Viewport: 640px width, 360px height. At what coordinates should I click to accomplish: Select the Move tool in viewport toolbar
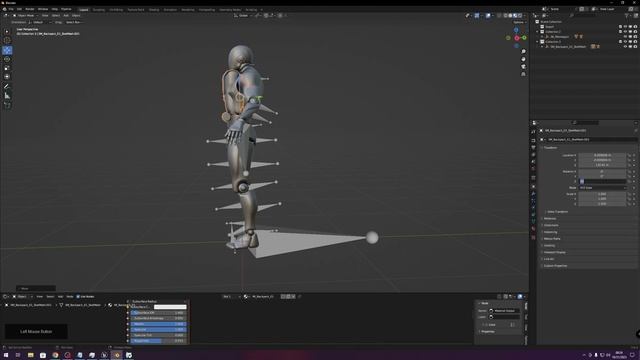point(7,50)
